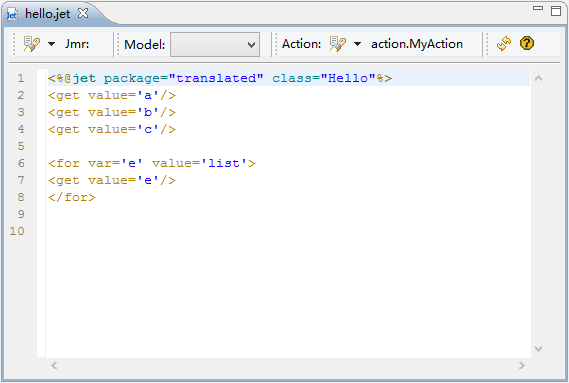
Task: Click the horizontal scrollbar left arrow
Action: (54, 365)
